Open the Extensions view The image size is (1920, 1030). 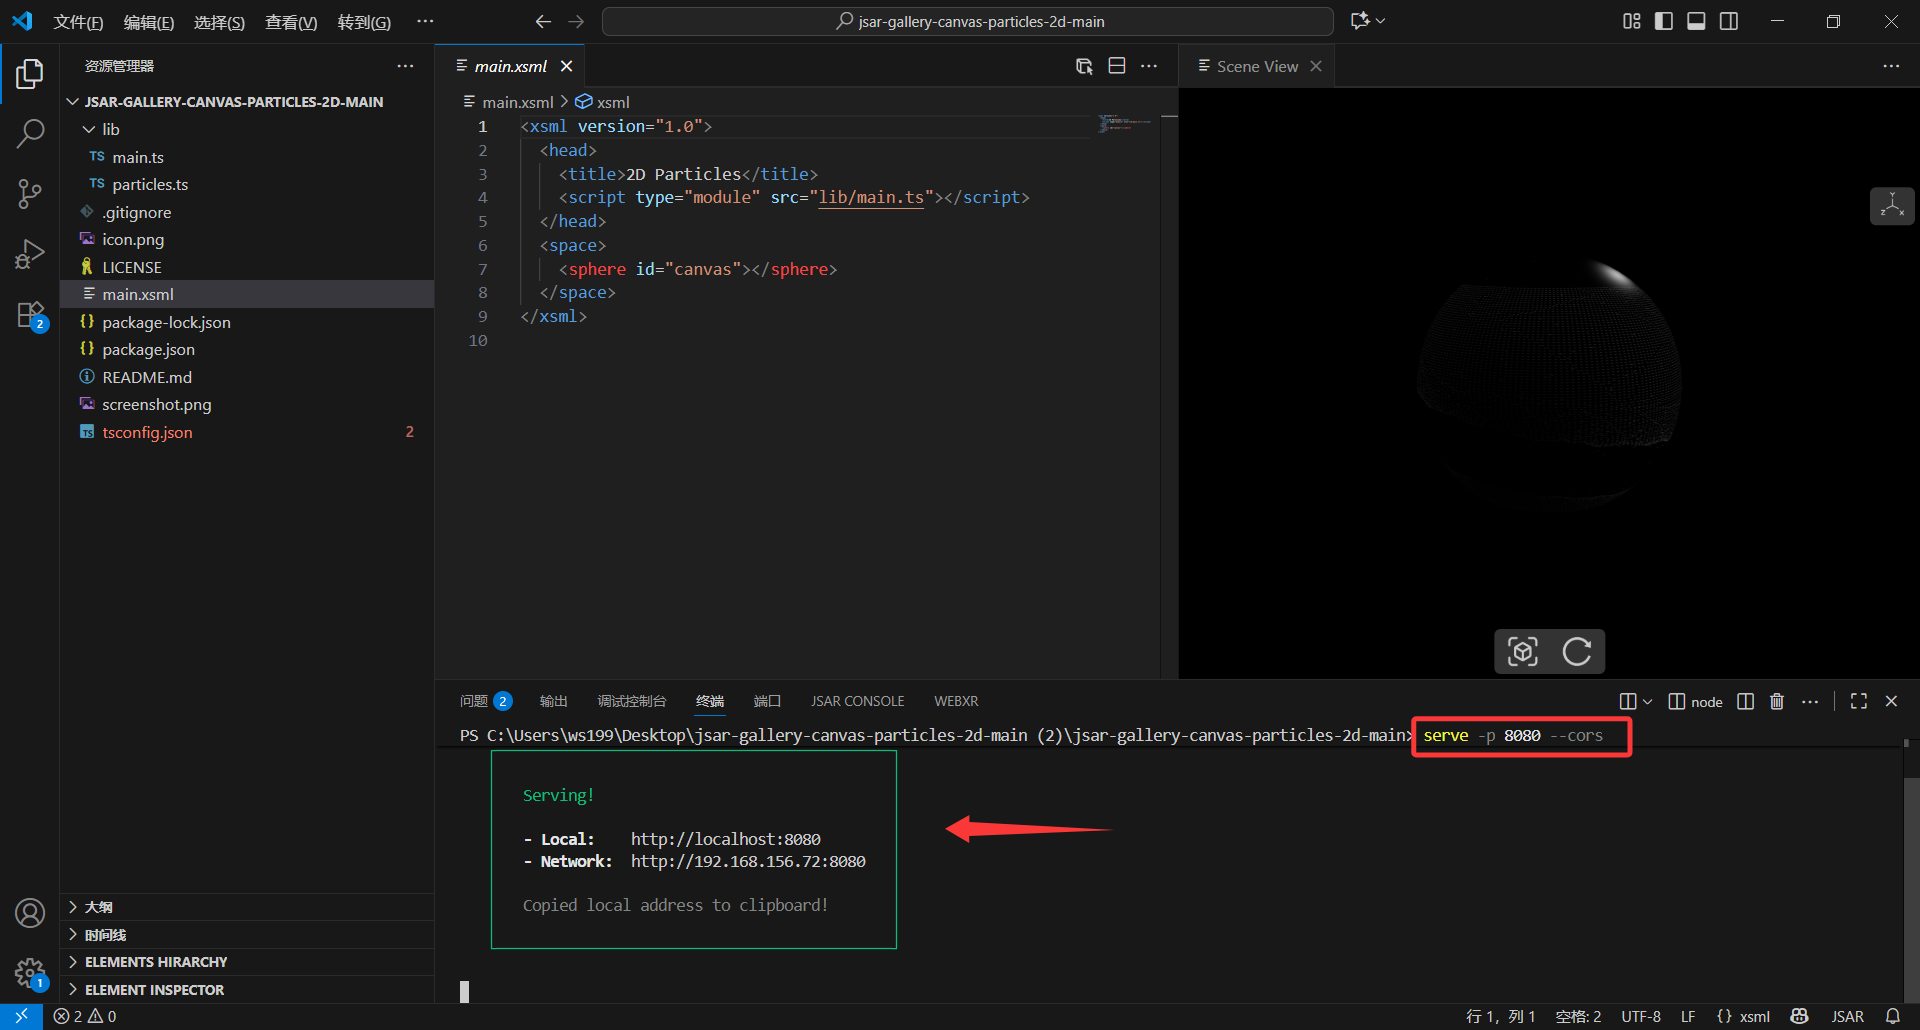[x=30, y=316]
